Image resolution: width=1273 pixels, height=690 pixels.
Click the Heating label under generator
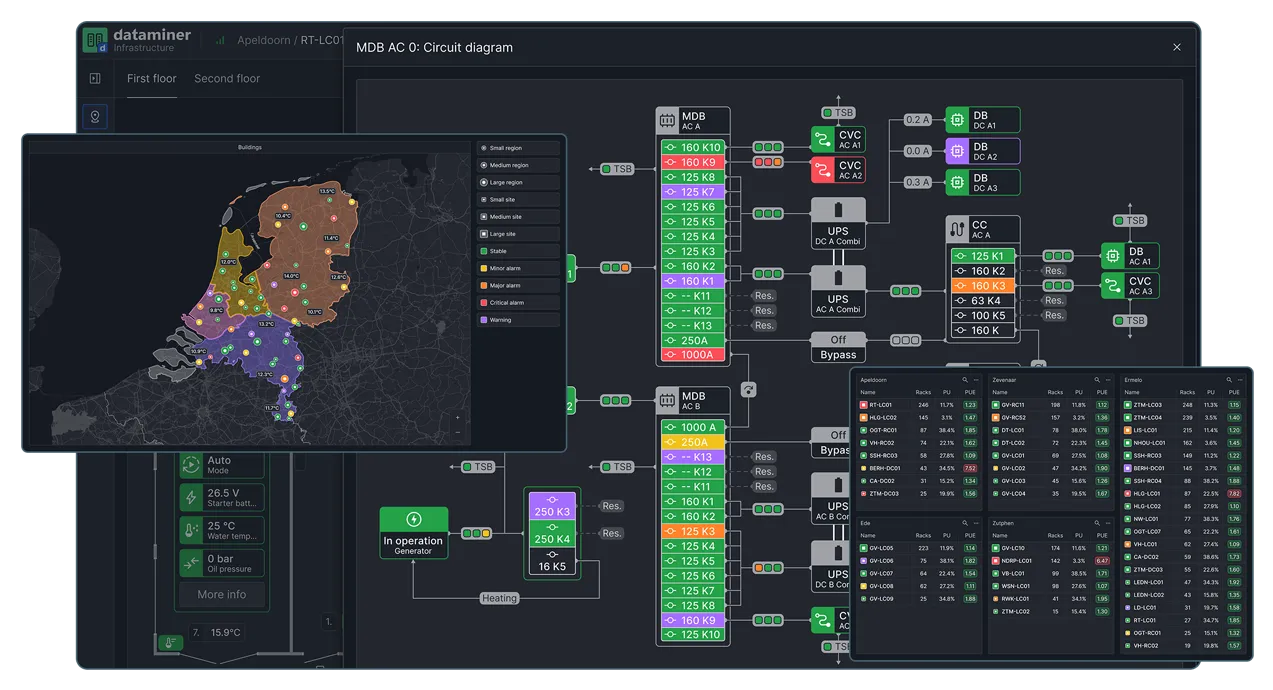499,598
